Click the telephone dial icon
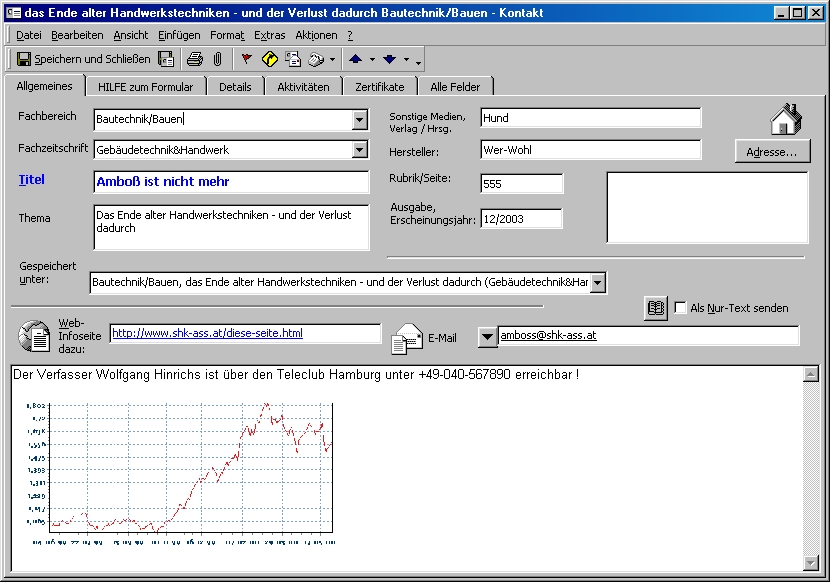Viewport: 830px width, 582px height. pyautogui.click(x=315, y=59)
